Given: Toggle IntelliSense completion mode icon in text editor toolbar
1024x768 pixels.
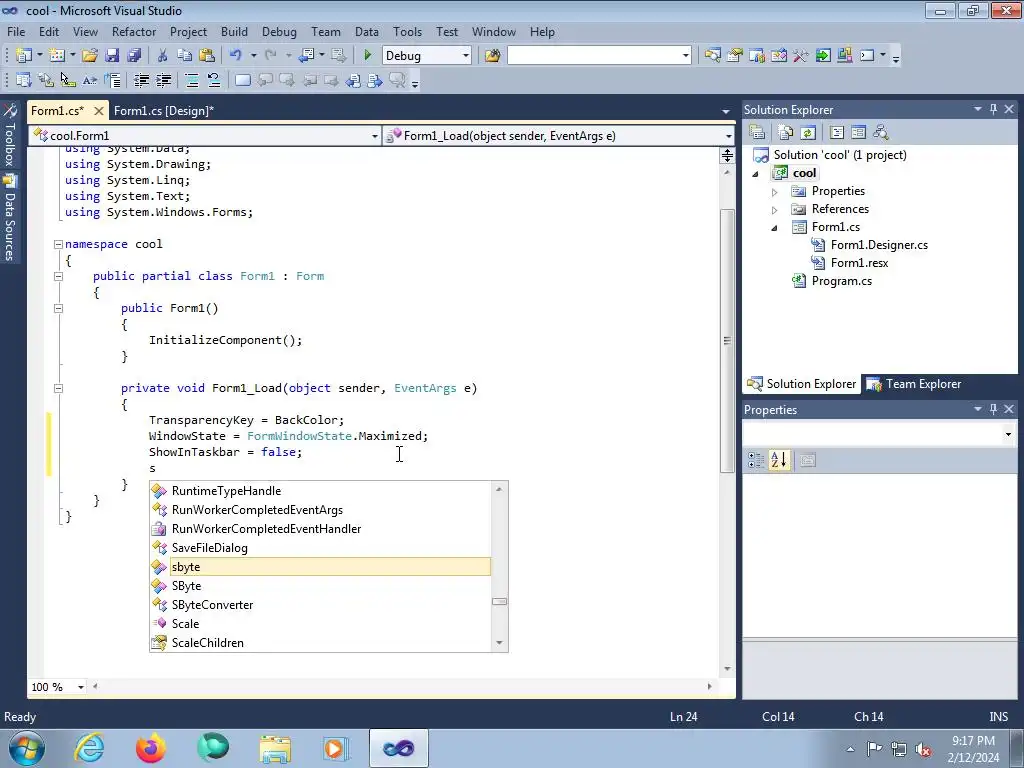Looking at the screenshot, I should pyautogui.click(x=112, y=80).
